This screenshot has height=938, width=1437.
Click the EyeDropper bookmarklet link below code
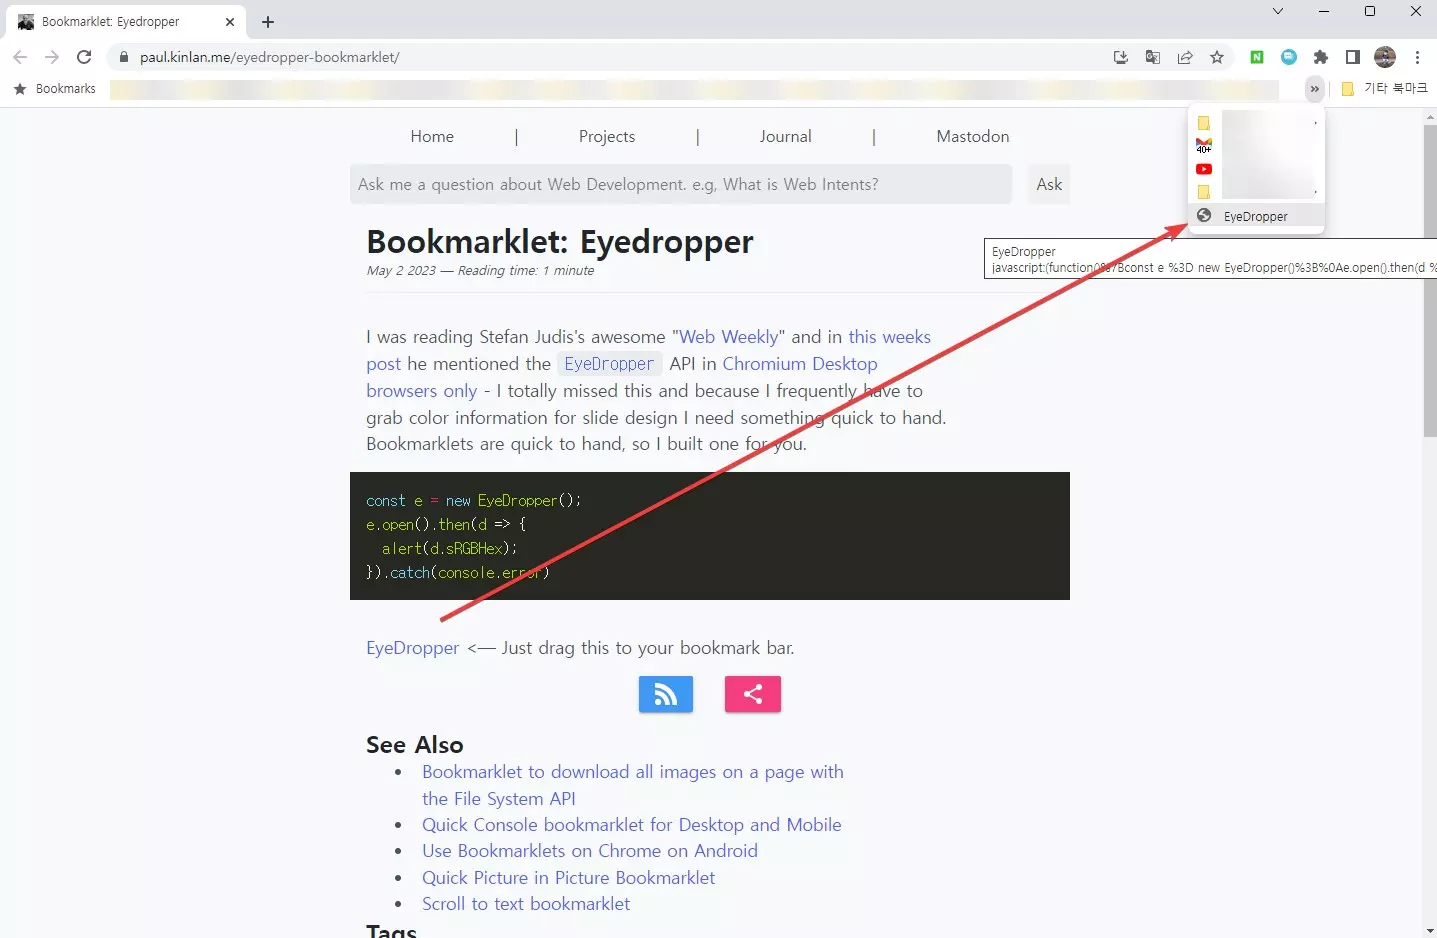coord(413,648)
